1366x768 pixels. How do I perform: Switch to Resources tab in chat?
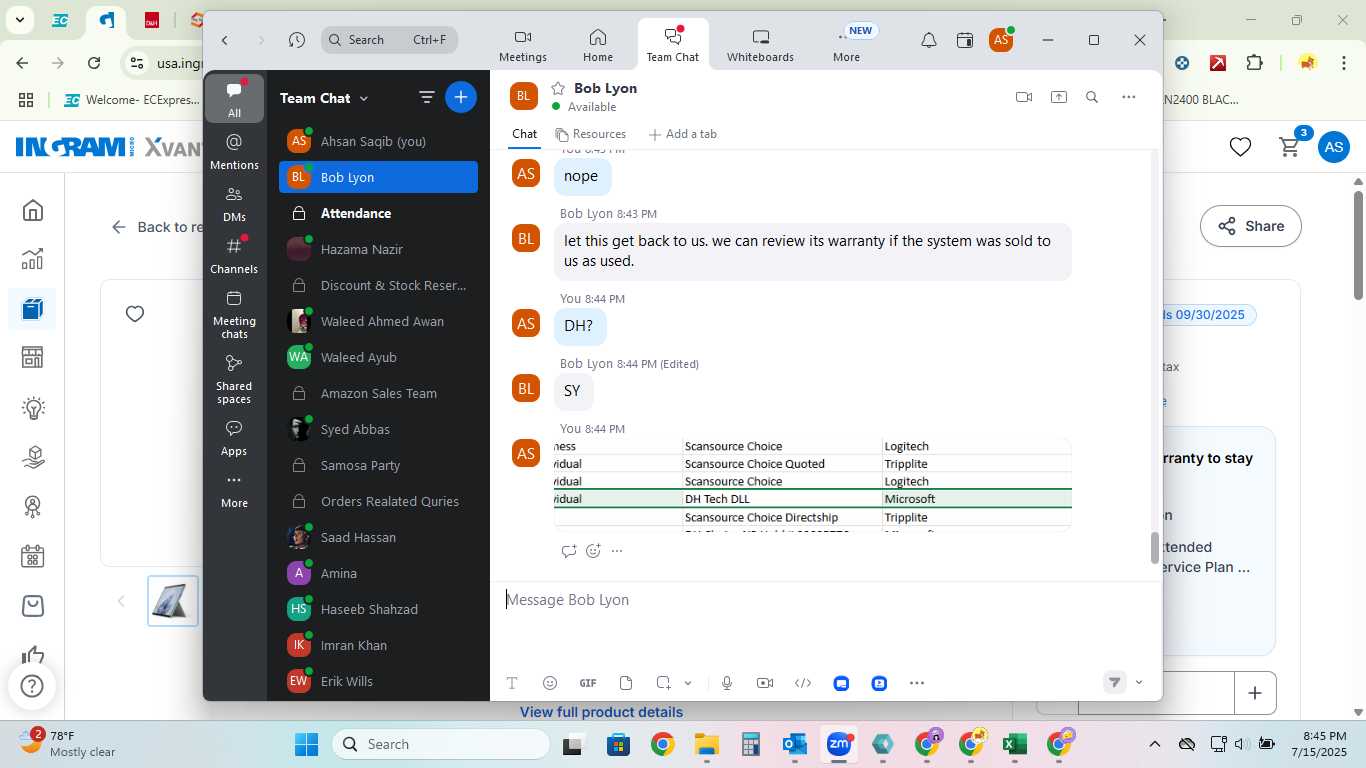point(590,134)
